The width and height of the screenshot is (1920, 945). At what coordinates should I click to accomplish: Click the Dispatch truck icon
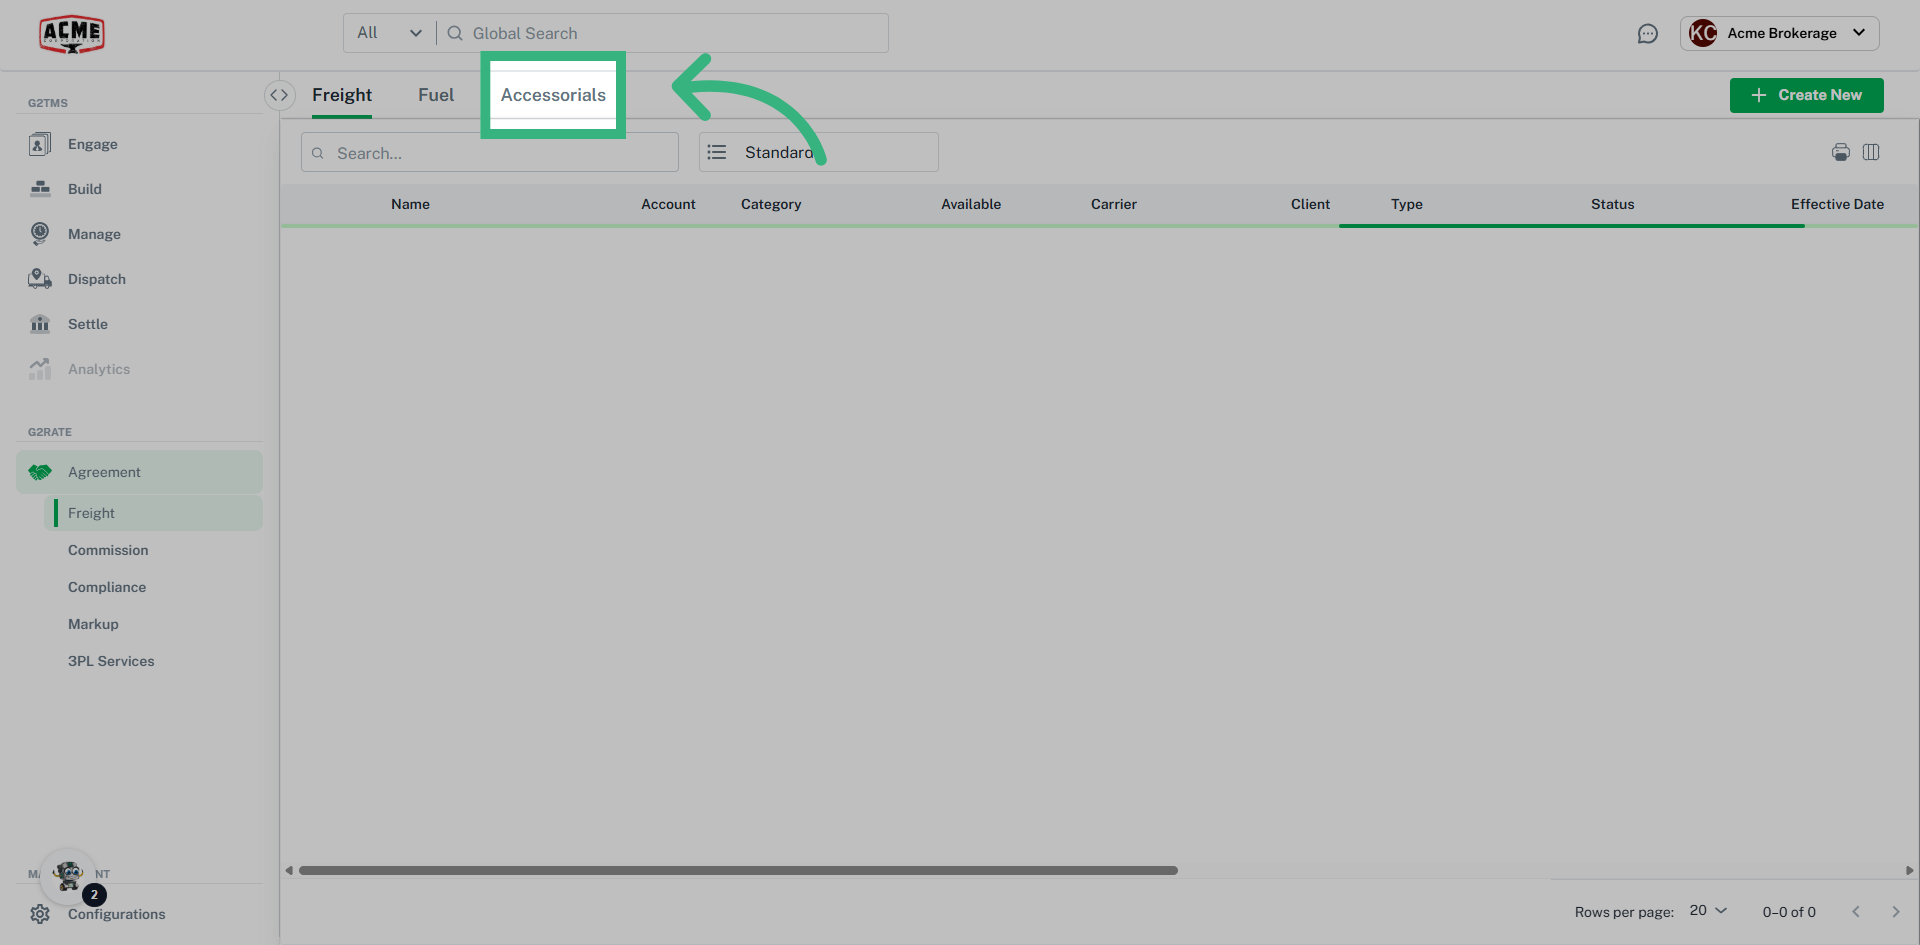(x=40, y=279)
